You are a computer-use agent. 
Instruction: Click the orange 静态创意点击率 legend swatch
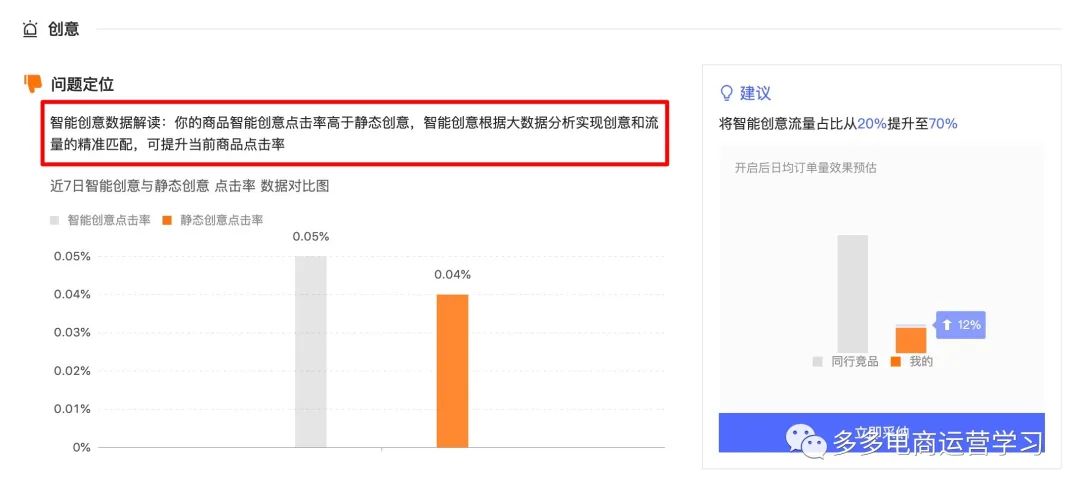tap(167, 220)
